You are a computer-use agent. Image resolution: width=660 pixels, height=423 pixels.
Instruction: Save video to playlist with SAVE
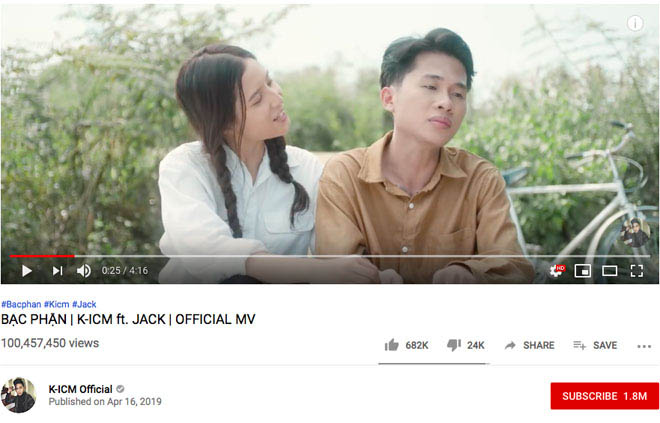click(x=595, y=345)
